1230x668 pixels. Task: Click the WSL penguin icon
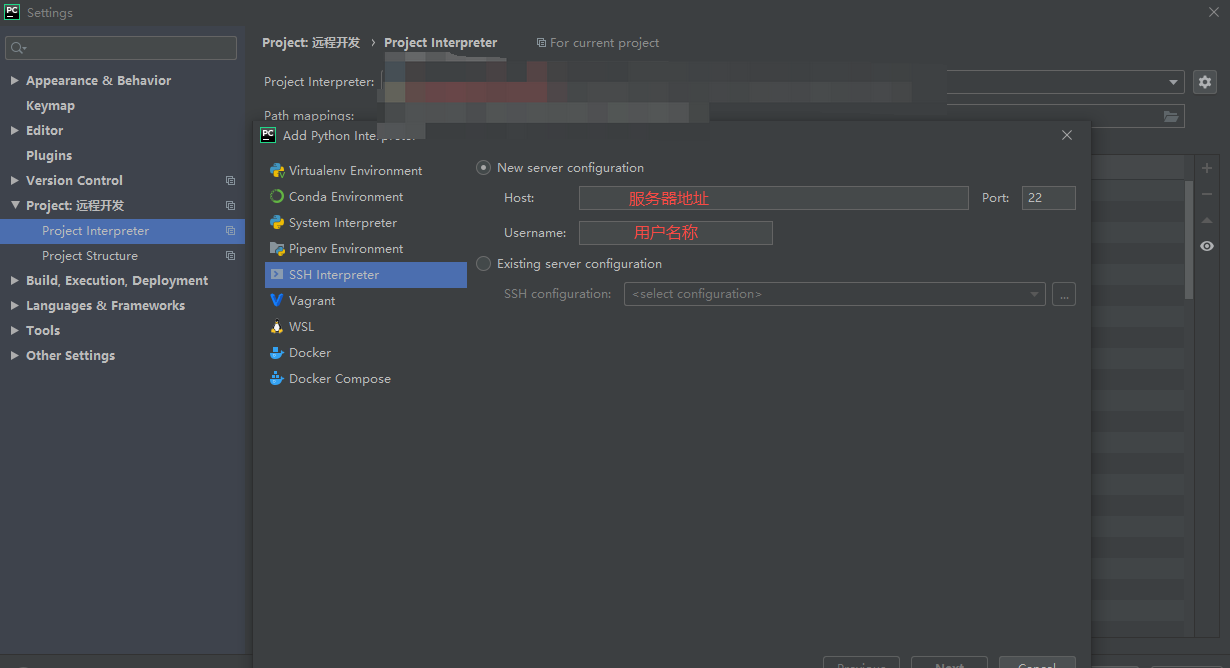[277, 327]
